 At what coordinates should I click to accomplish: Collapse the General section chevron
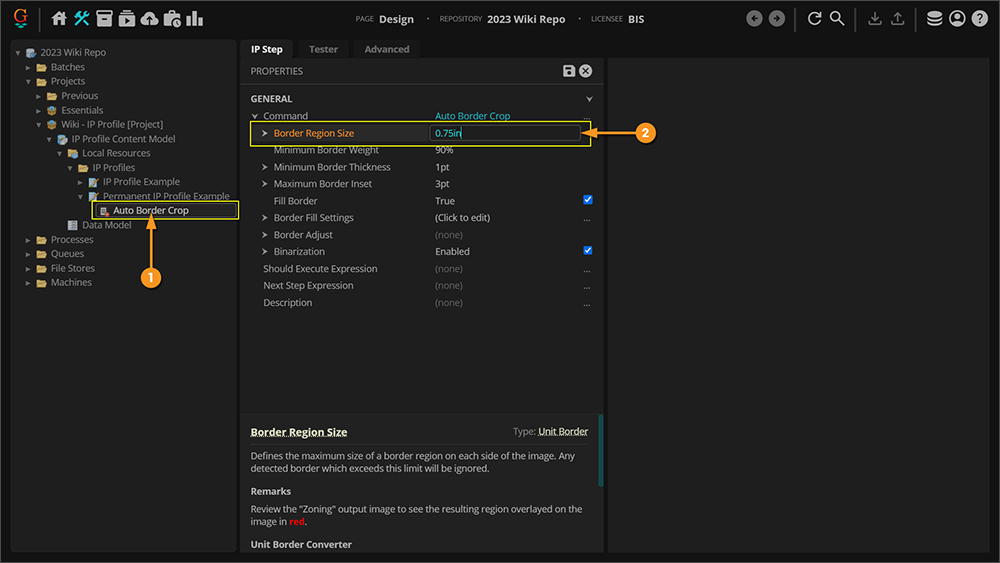589,100
